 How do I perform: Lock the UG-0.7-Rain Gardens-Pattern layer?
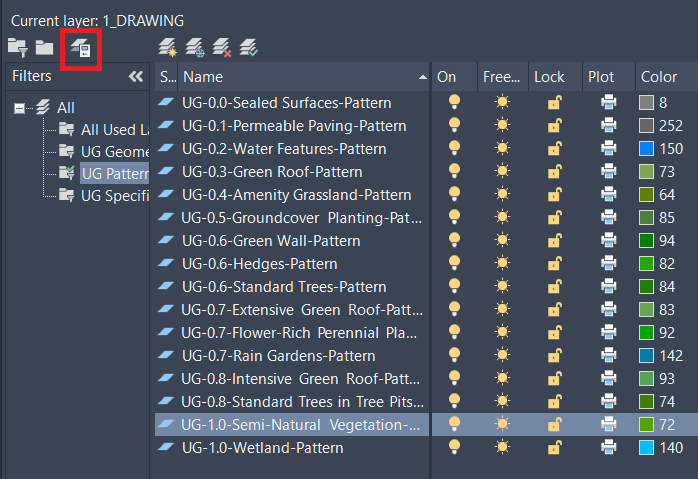click(x=553, y=356)
